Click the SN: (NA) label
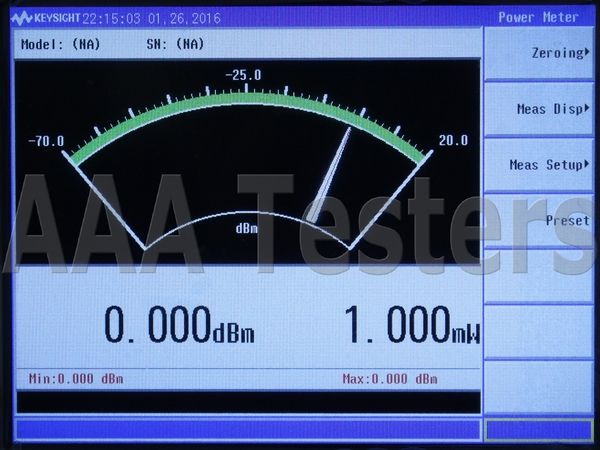Screen dimensions: 600x450 [x=175, y=44]
